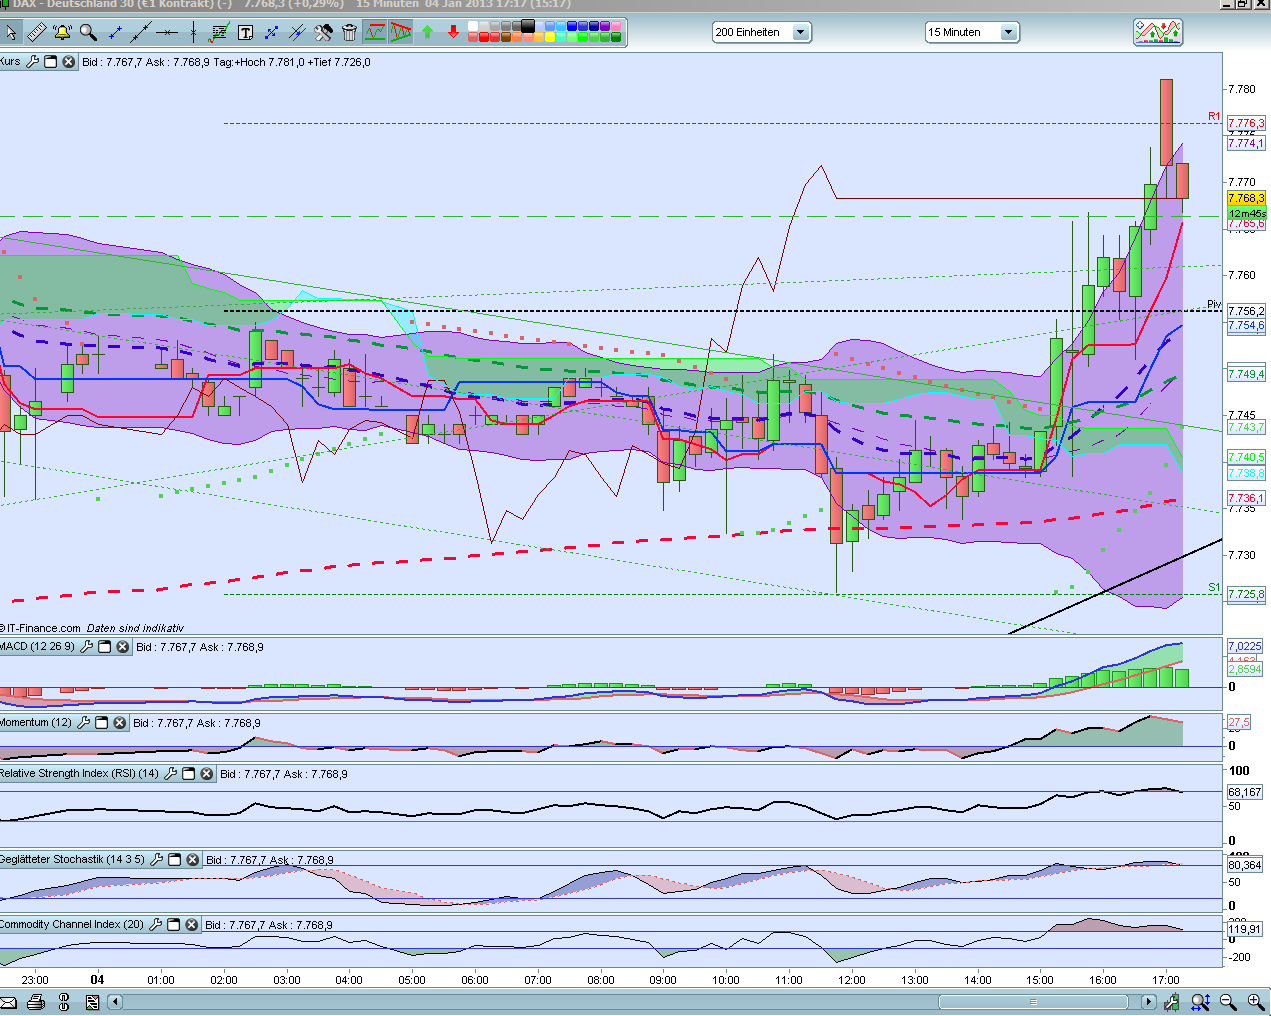This screenshot has height=1016, width=1271.
Task: Click the zoom in magnifier icon
Action: coord(1256,1002)
